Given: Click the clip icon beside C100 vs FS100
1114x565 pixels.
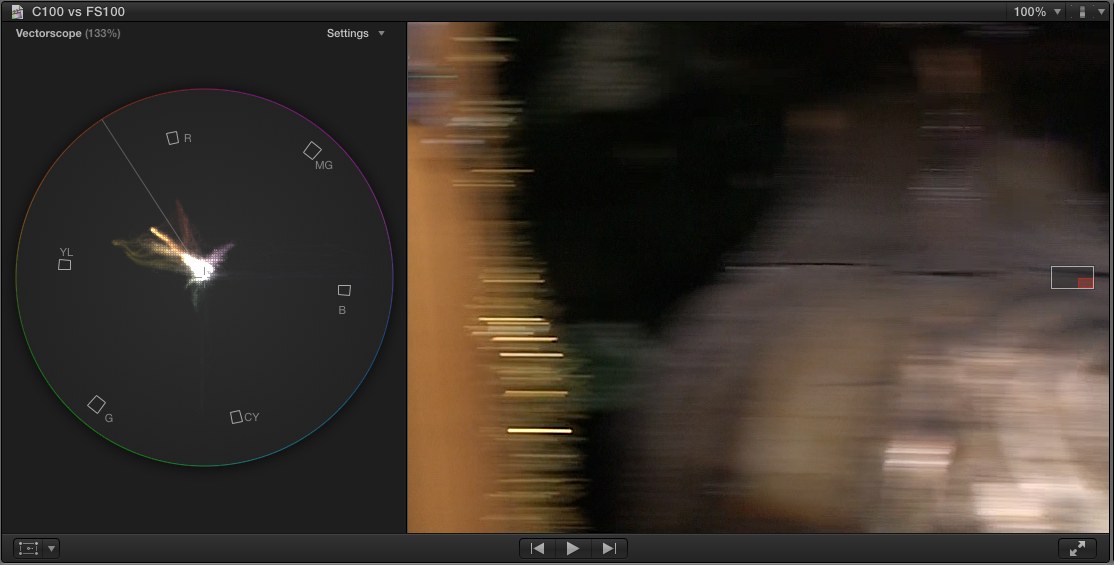Looking at the screenshot, I should 17,11.
